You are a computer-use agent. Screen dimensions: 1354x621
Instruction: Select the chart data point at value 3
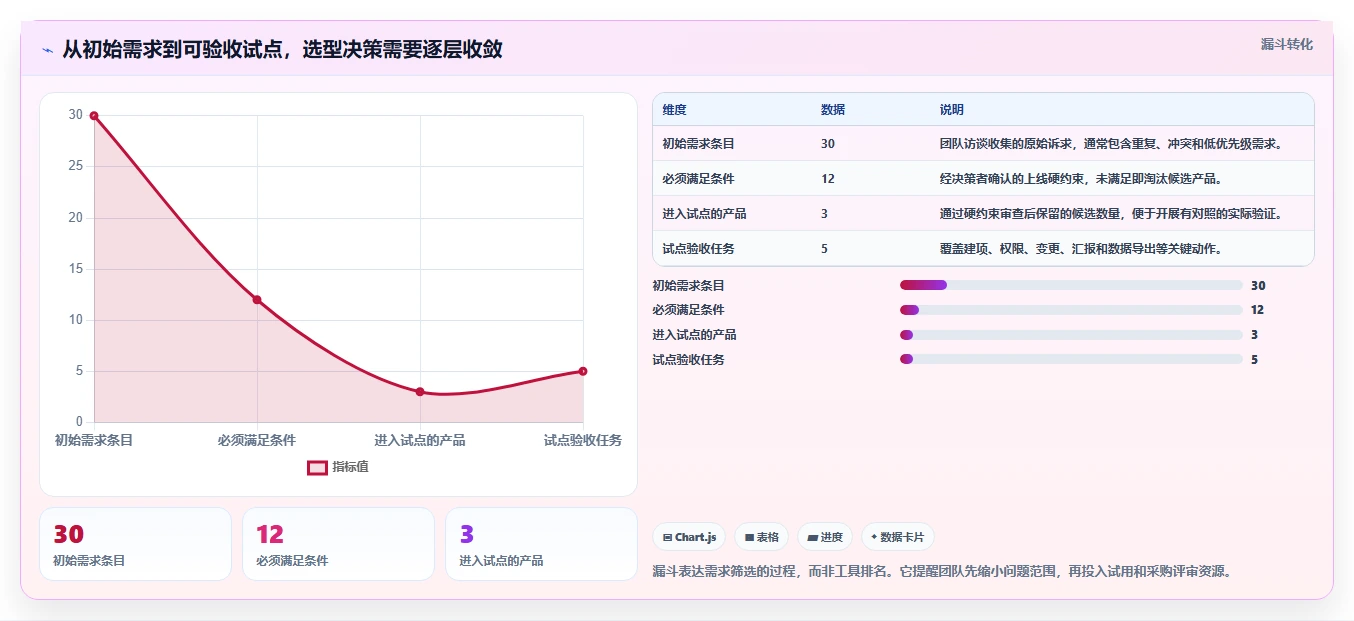coord(420,392)
